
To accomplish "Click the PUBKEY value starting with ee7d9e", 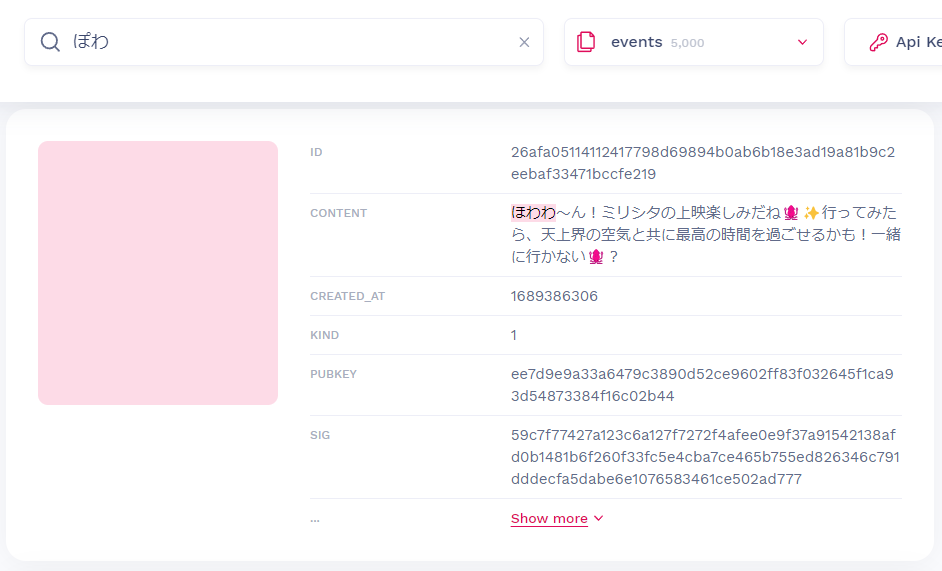I will (702, 385).
